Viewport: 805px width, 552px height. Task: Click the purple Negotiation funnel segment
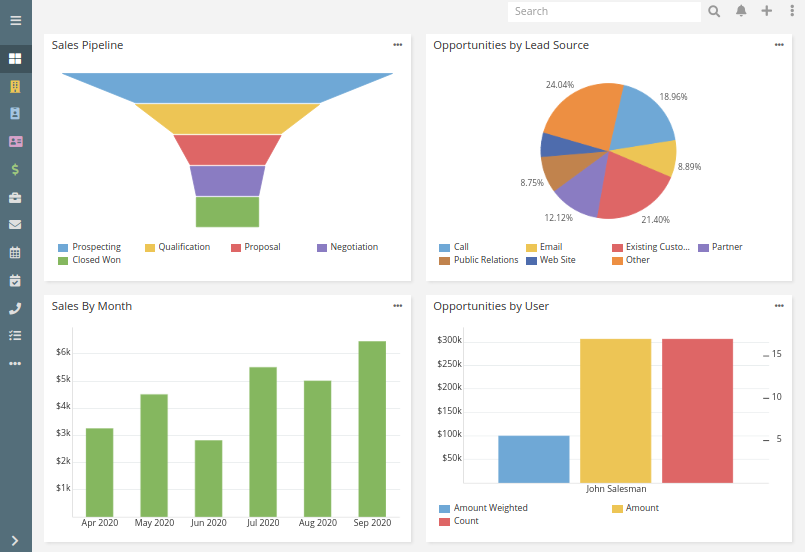pyautogui.click(x=227, y=181)
